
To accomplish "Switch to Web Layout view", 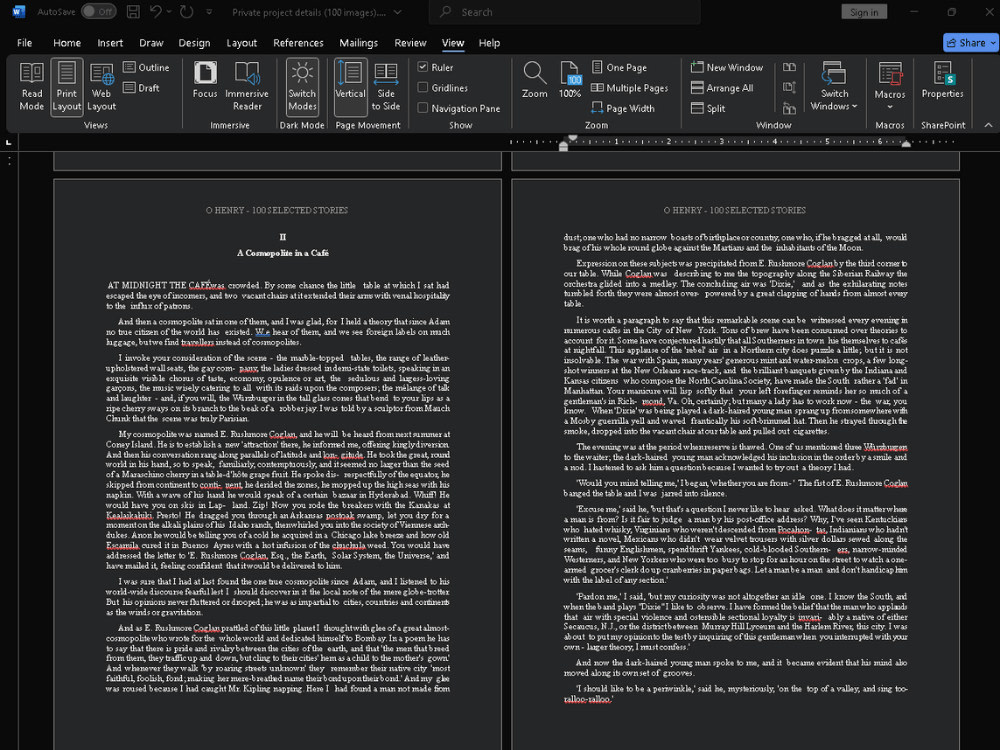I will click(x=101, y=87).
